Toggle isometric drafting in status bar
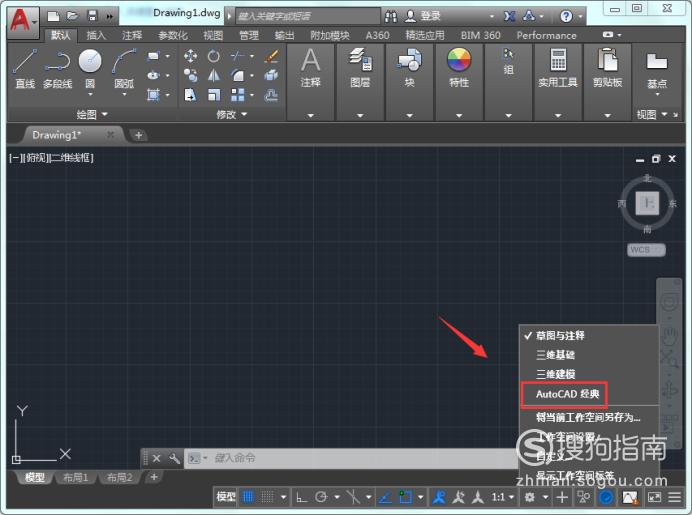 353,497
